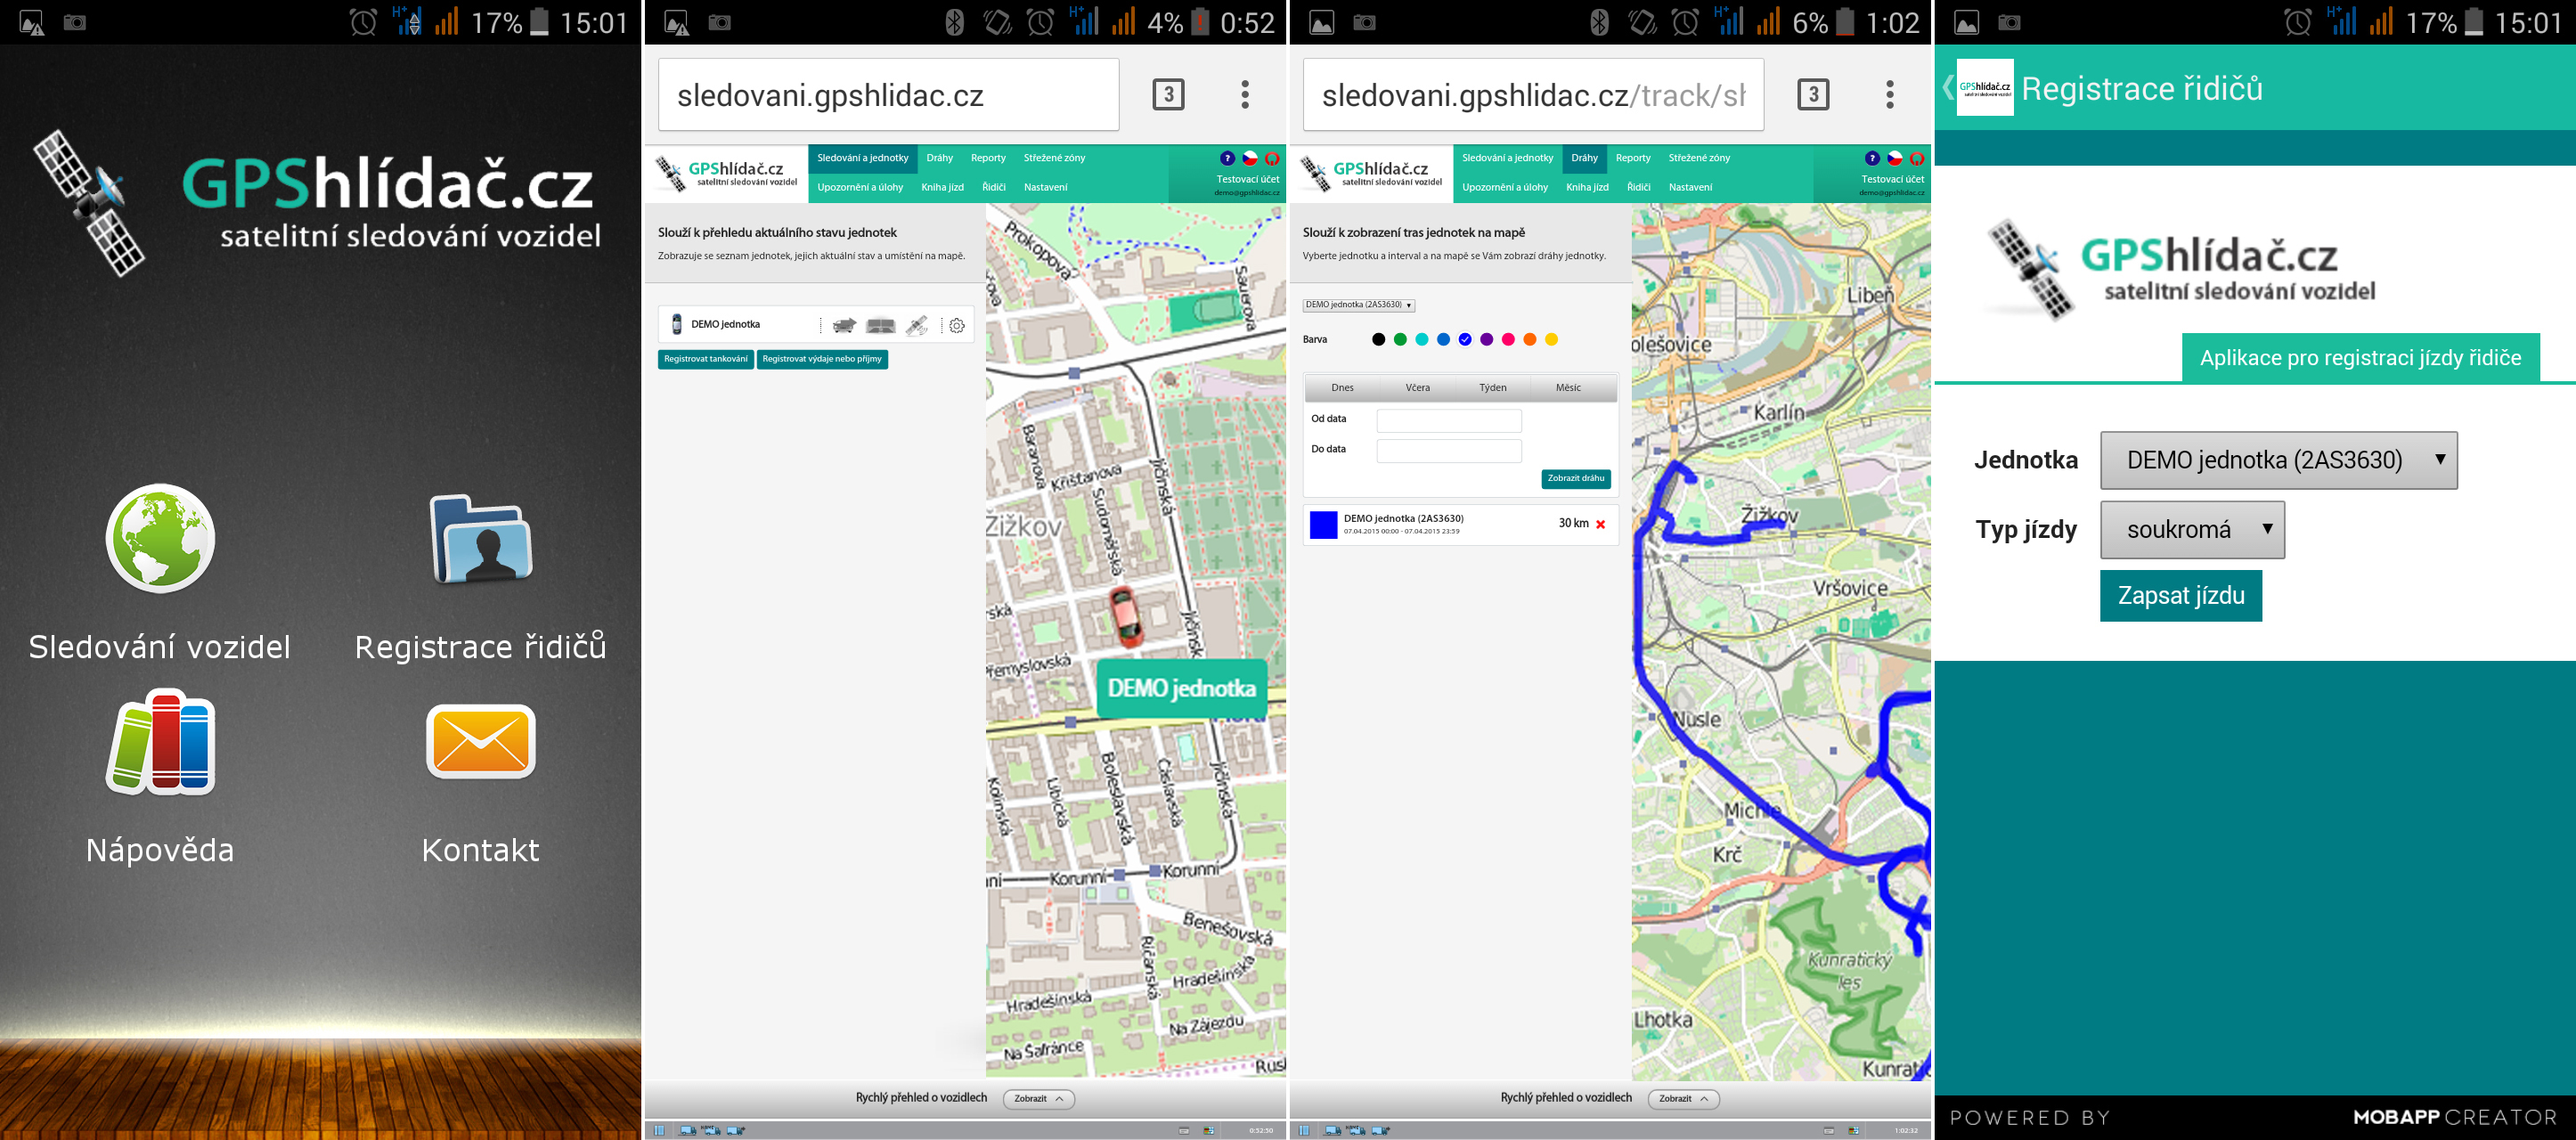Screen dimensions: 2576x1140
Task: Tap the Zapsat jízdu button
Action: 2181,596
